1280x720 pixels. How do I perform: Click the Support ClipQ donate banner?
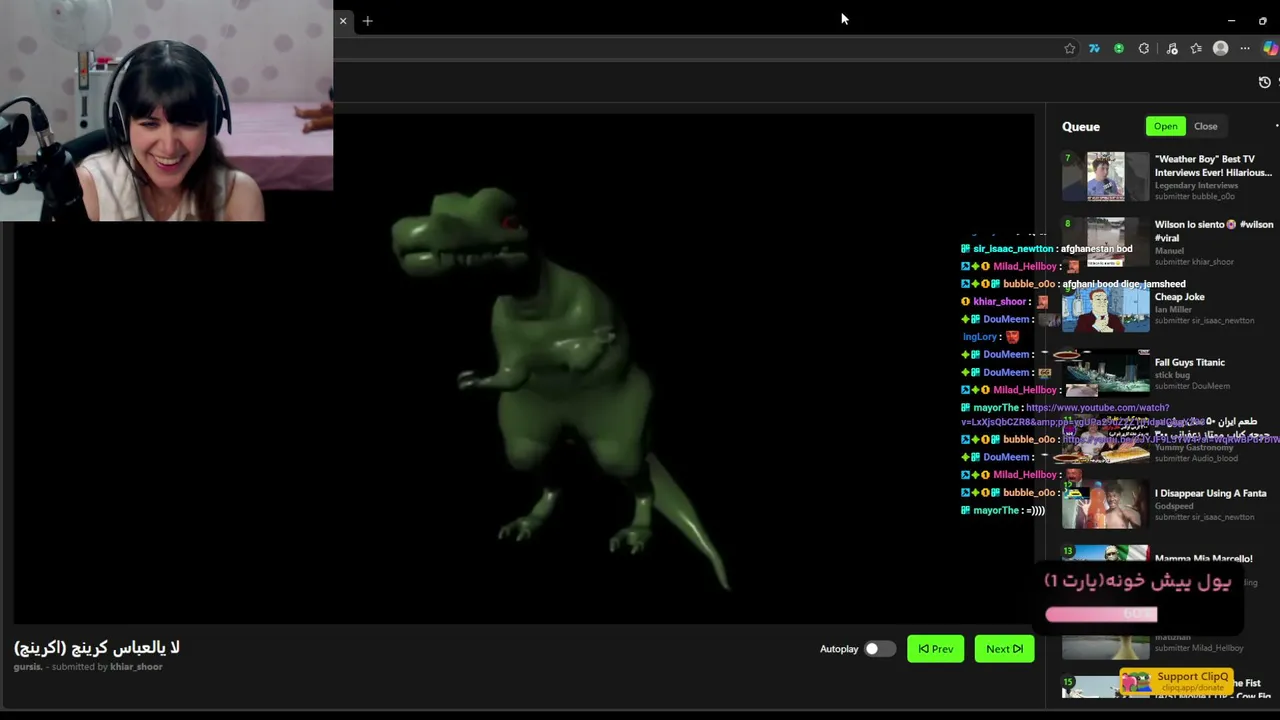[x=1176, y=681]
